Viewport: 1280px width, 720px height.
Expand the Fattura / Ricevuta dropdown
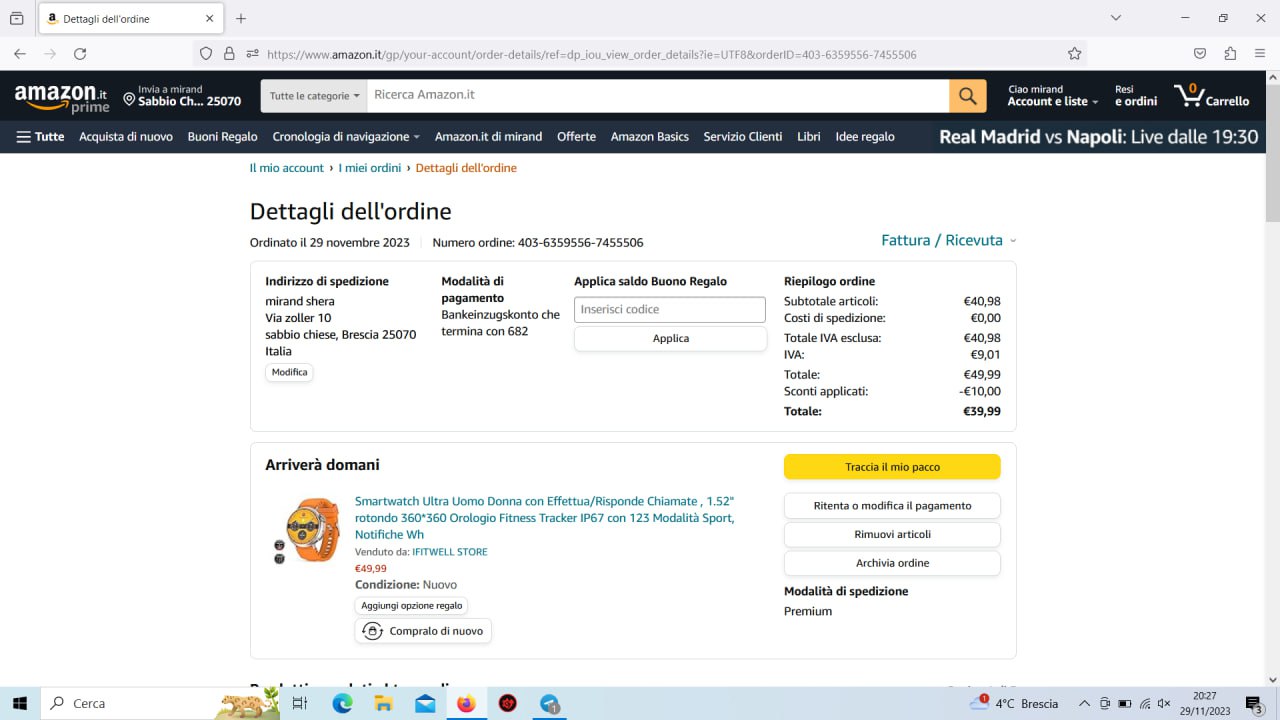948,240
